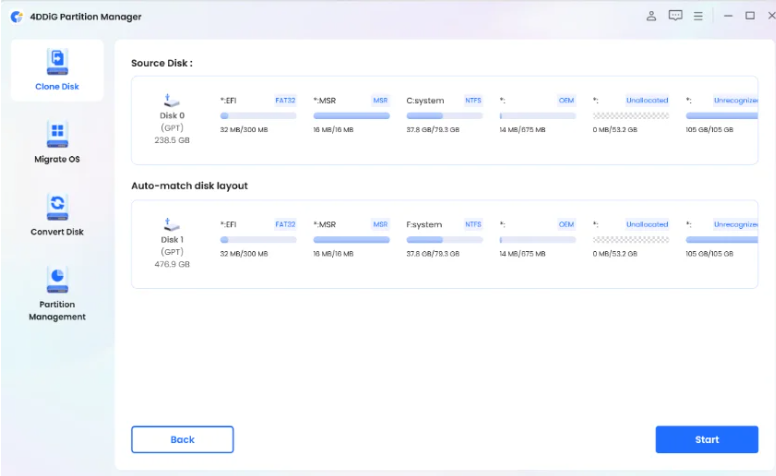Maximize the Partition Manager window
Image resolution: width=776 pixels, height=476 pixels.
pyautogui.click(x=750, y=16)
